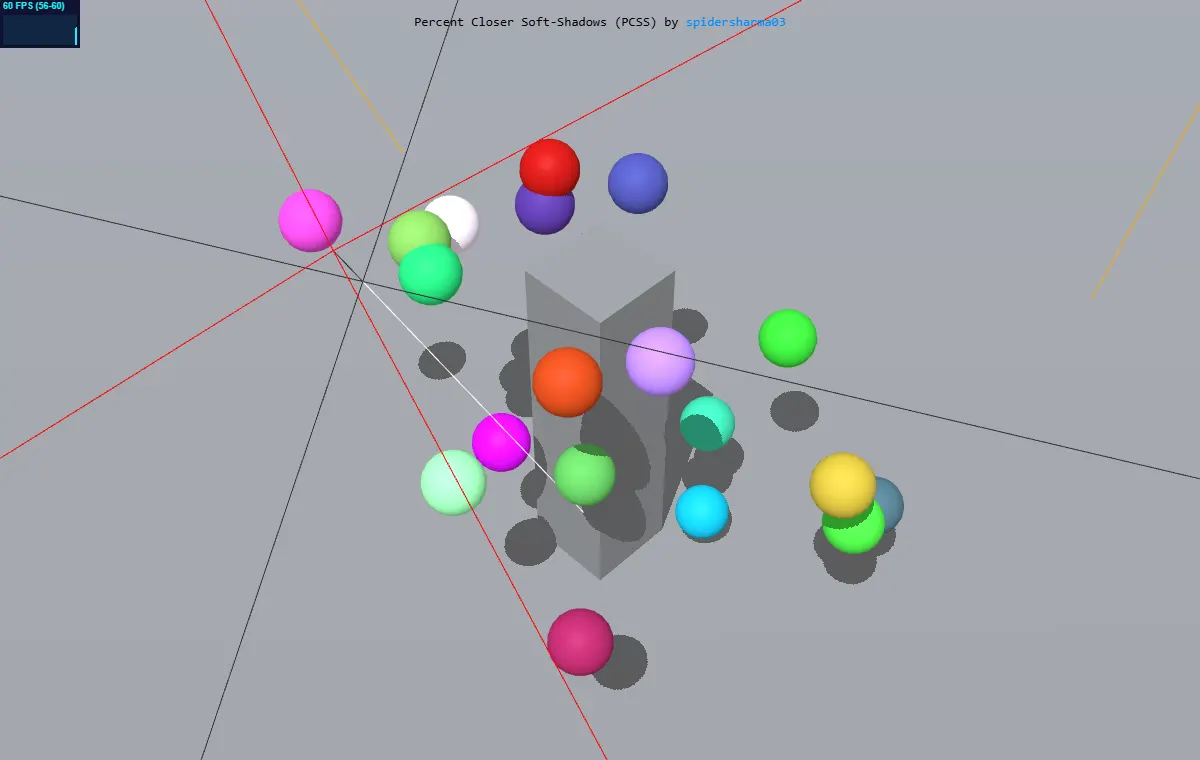
Task: Select the bright green sphere on the right
Action: [788, 338]
